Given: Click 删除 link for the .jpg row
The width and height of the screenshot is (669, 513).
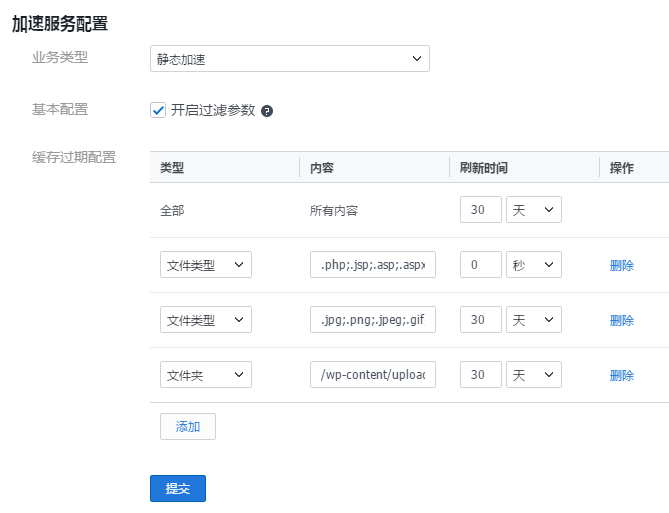Looking at the screenshot, I should tap(621, 321).
